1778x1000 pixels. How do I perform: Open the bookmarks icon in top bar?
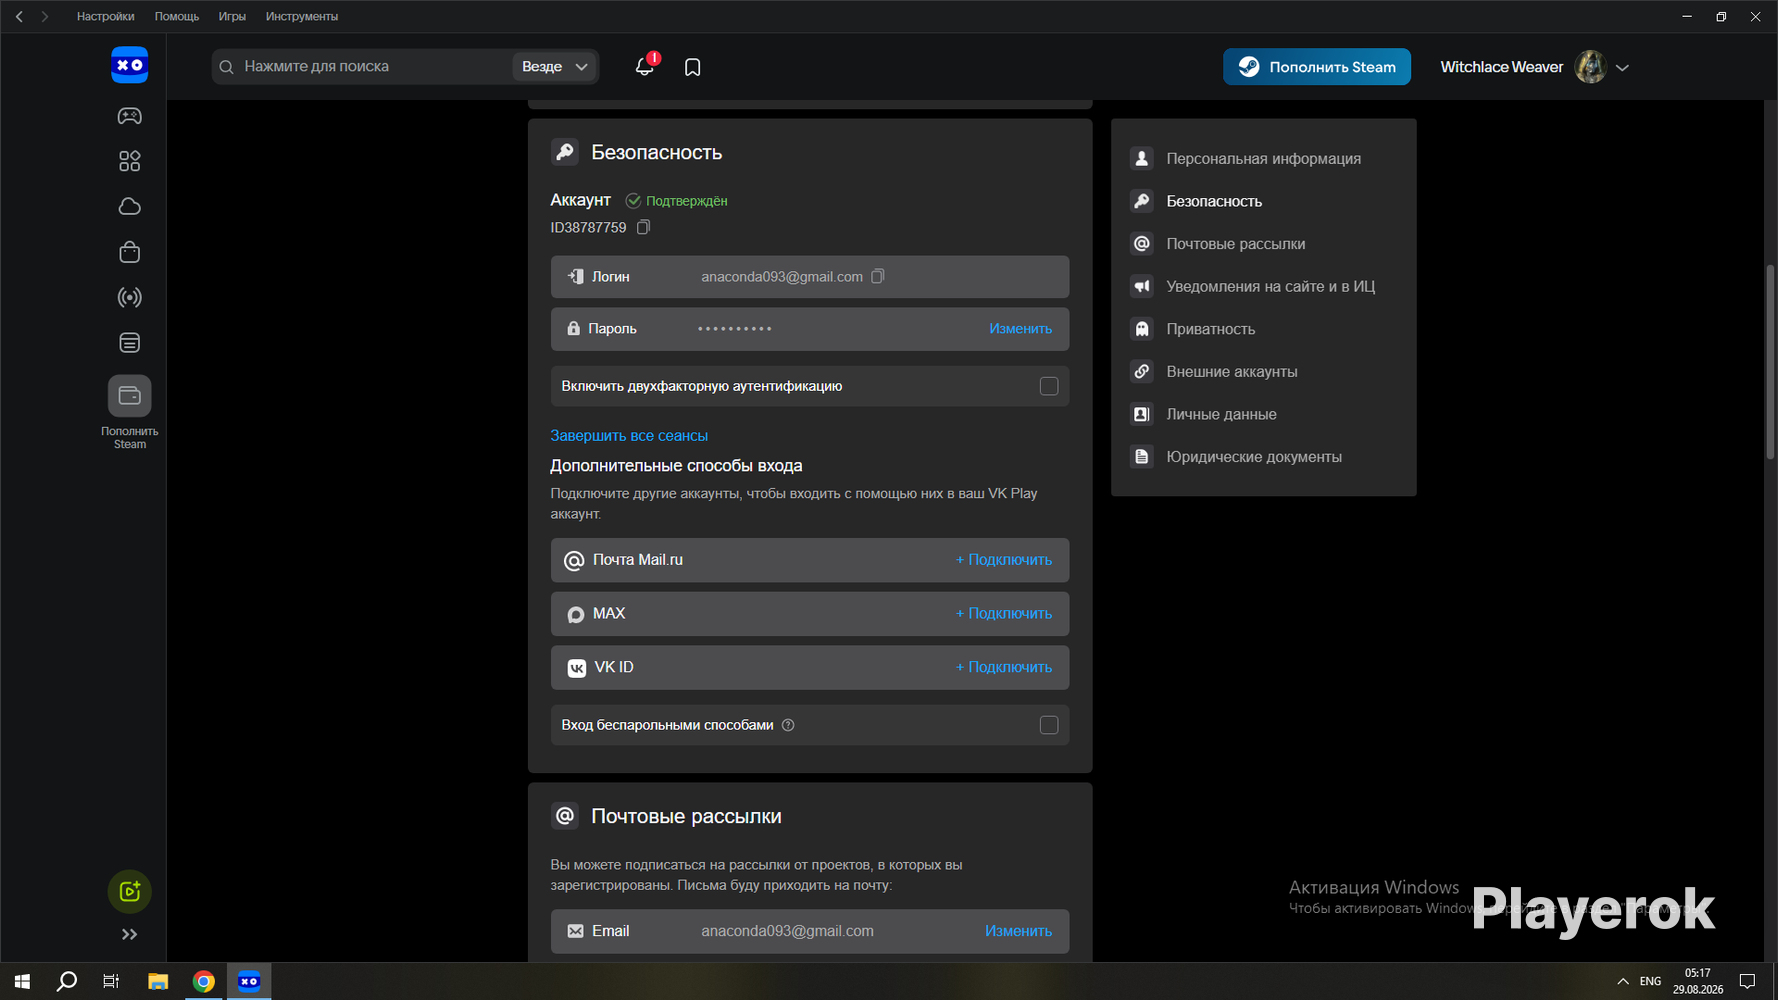tap(692, 67)
